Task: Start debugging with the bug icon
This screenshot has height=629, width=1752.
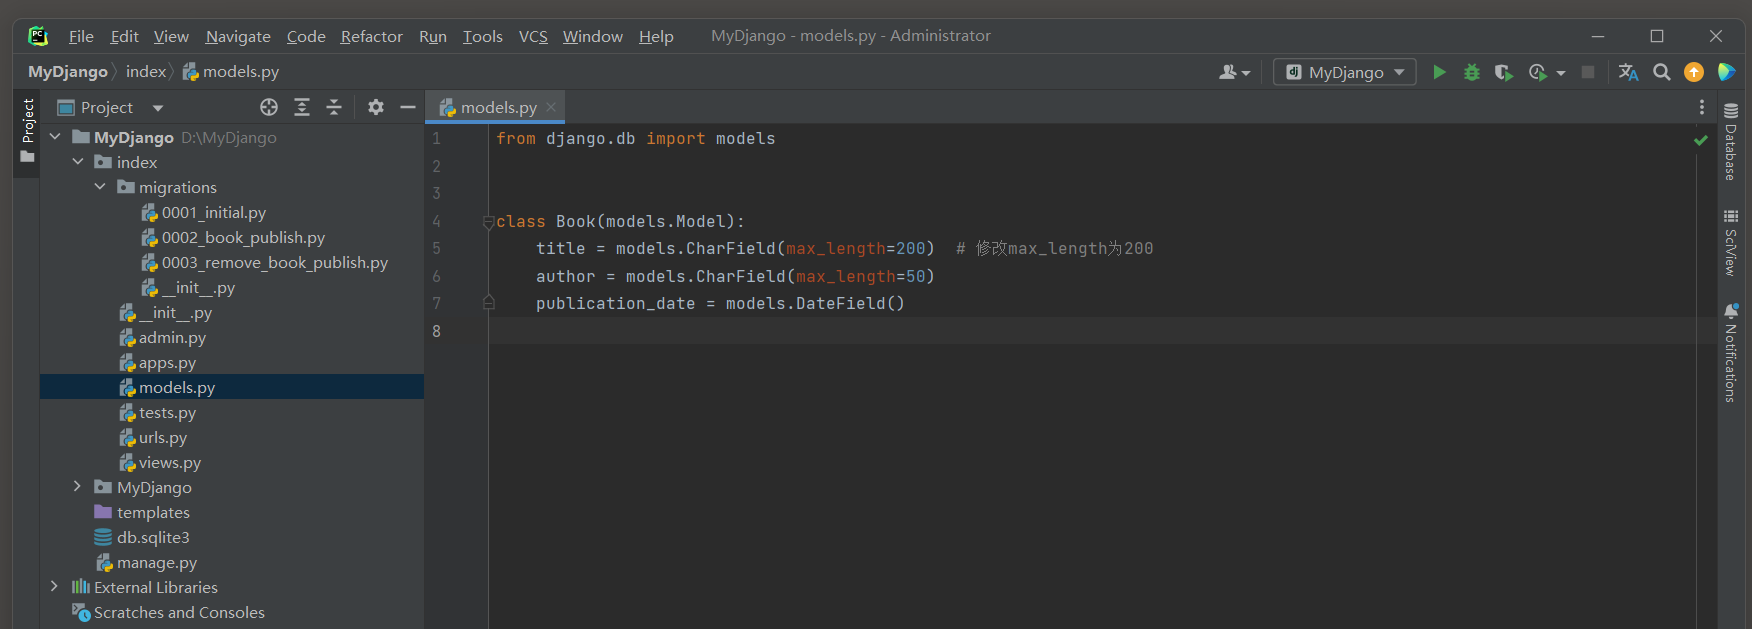Action: (x=1472, y=72)
